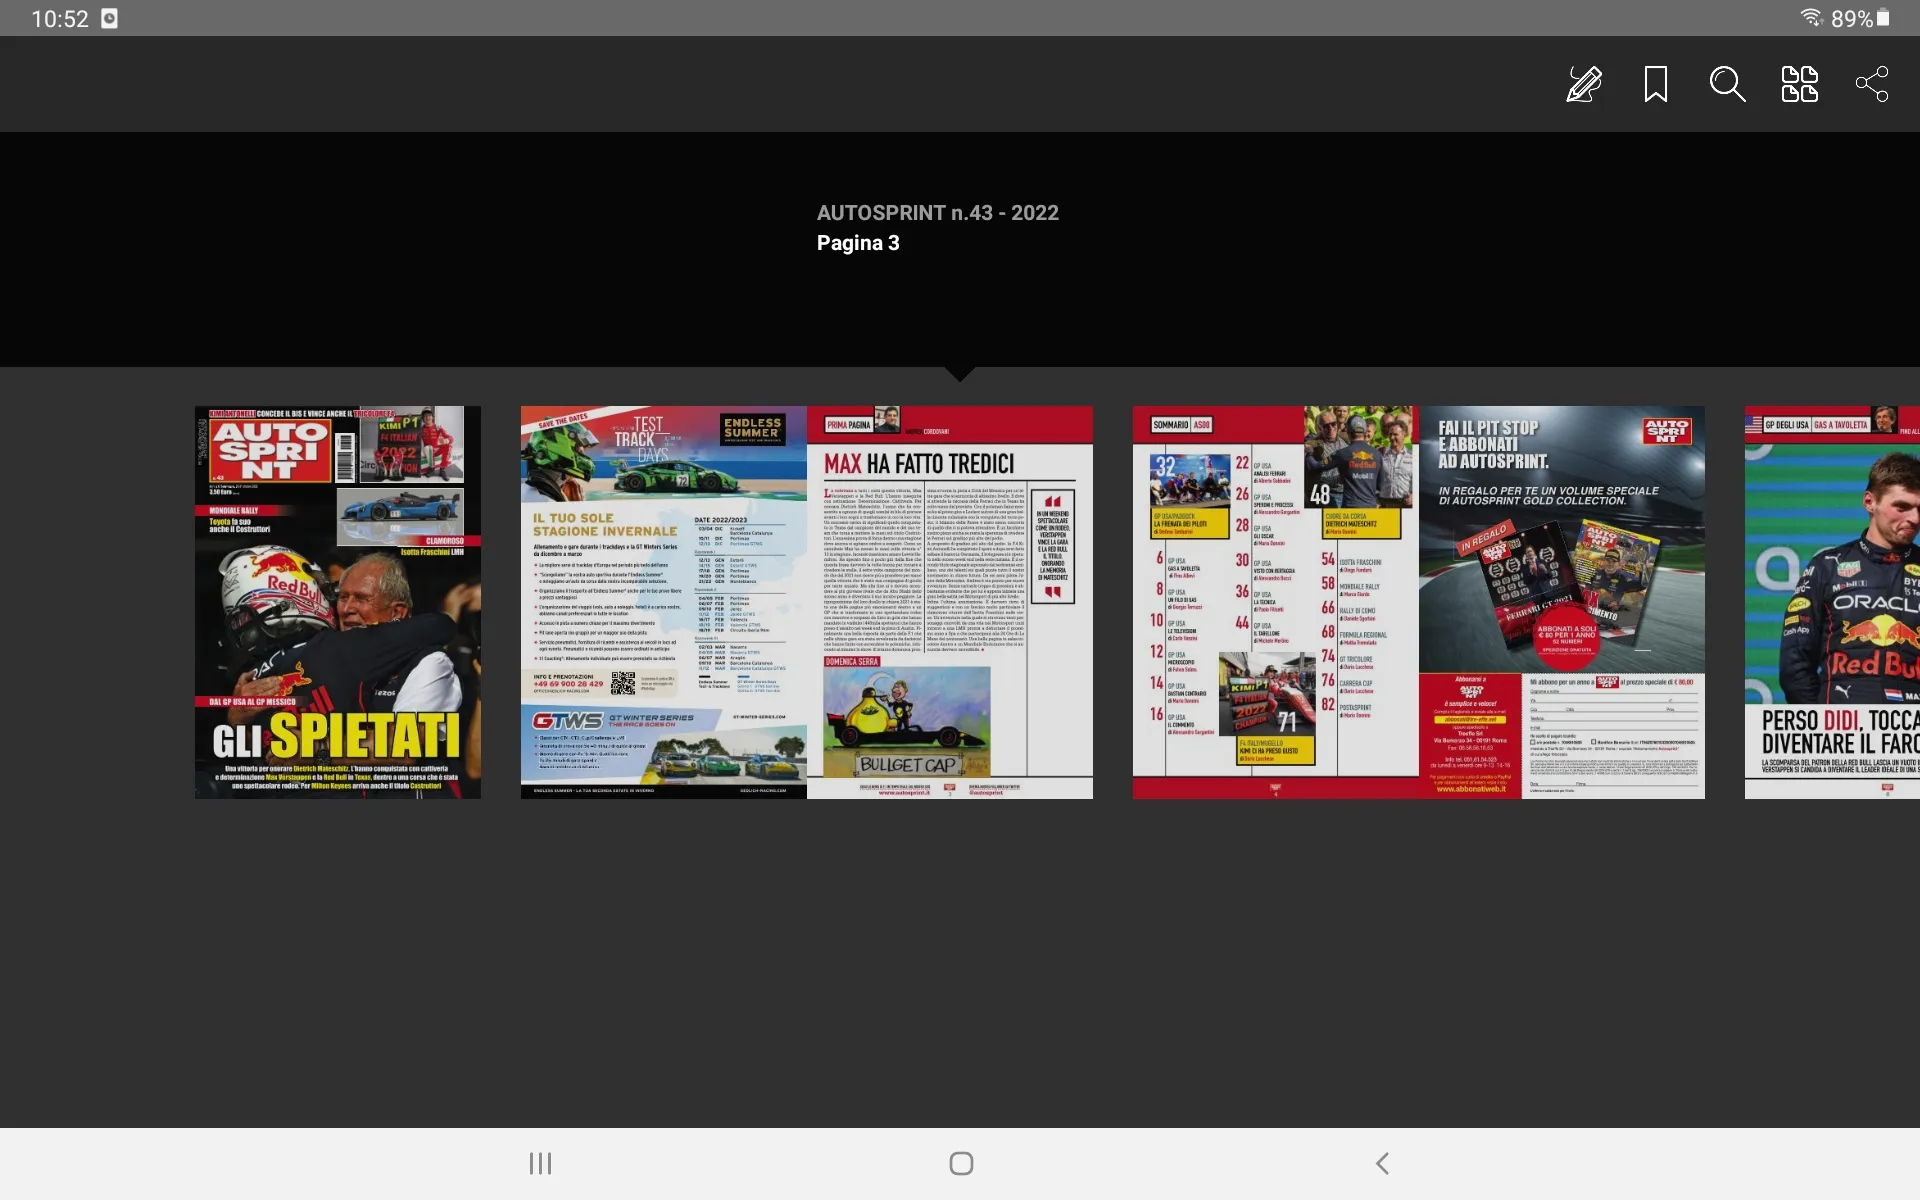Image resolution: width=1920 pixels, height=1200 pixels.
Task: Open the search magnifier
Action: coord(1727,84)
